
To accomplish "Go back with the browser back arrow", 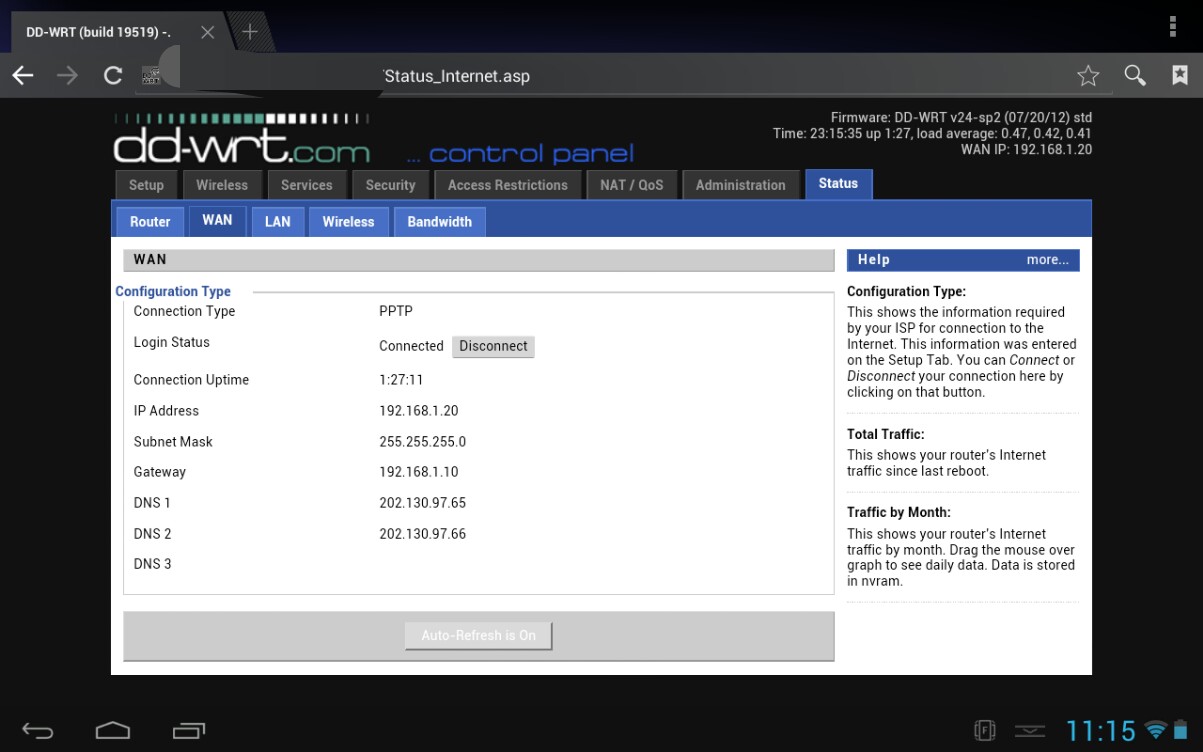I will 23,76.
